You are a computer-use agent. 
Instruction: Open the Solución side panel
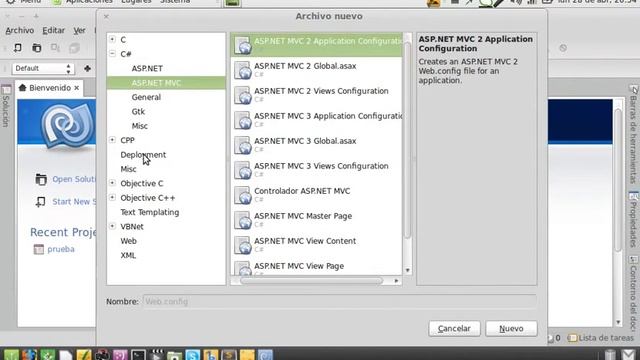click(x=6, y=107)
